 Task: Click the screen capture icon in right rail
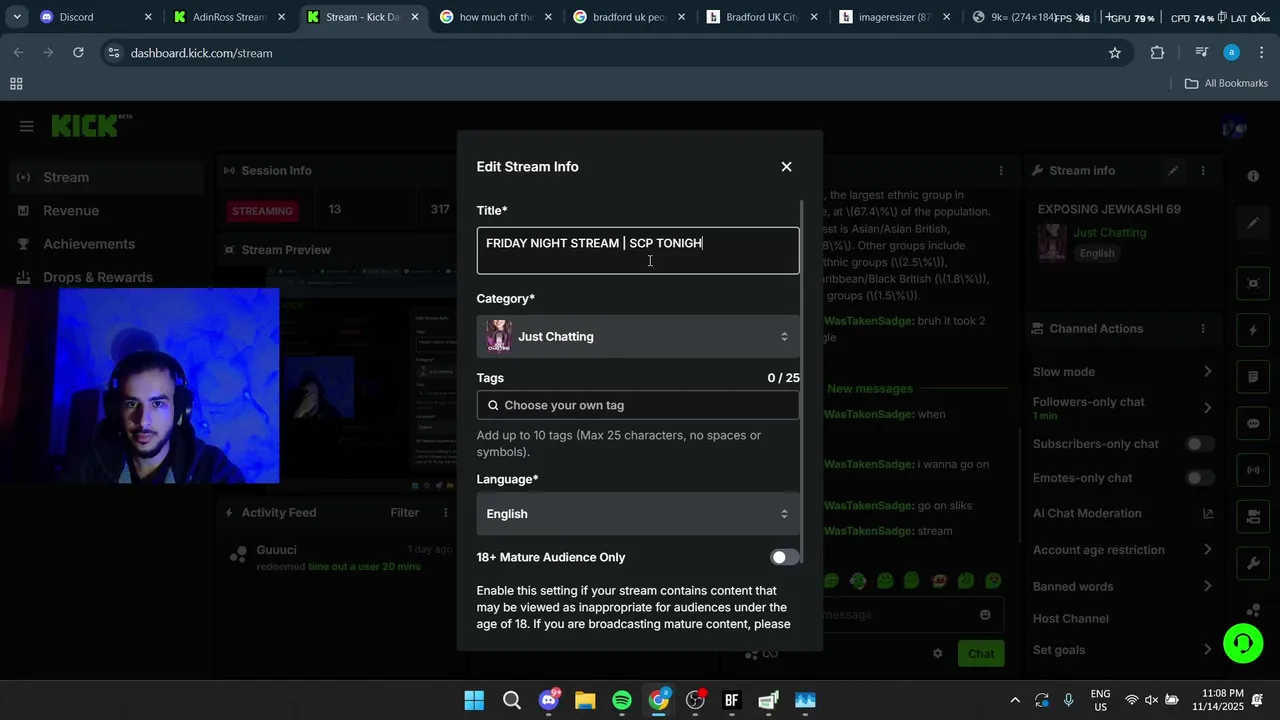[1253, 283]
